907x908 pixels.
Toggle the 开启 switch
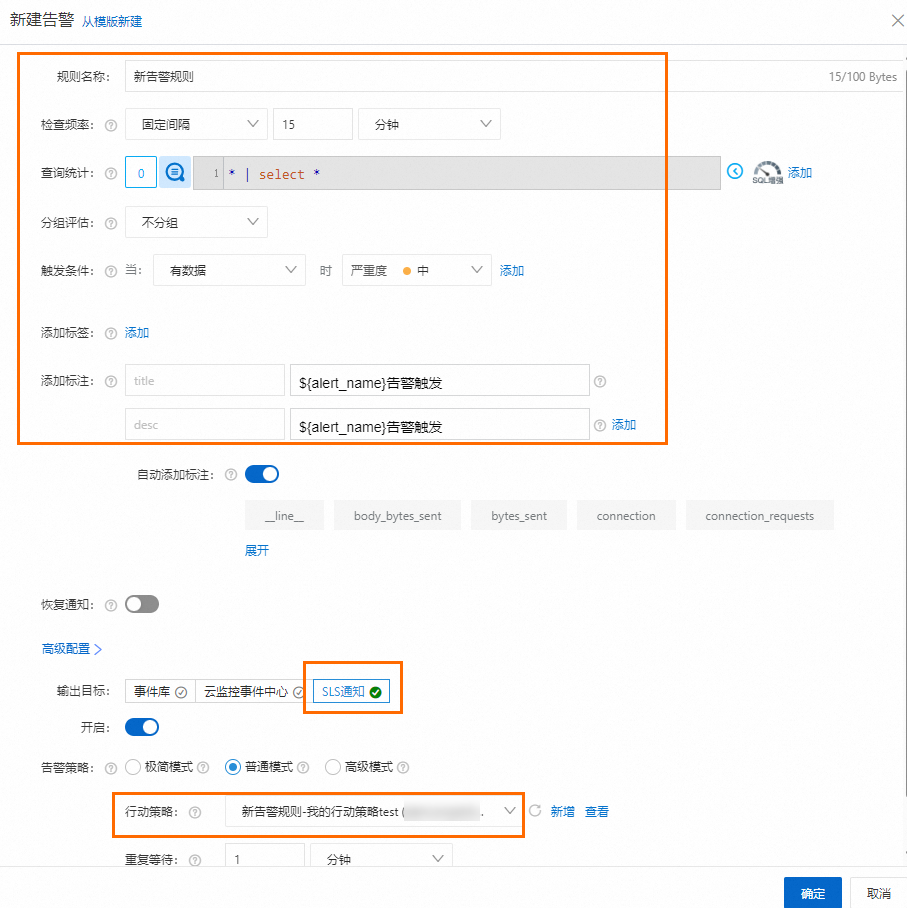[x=142, y=727]
